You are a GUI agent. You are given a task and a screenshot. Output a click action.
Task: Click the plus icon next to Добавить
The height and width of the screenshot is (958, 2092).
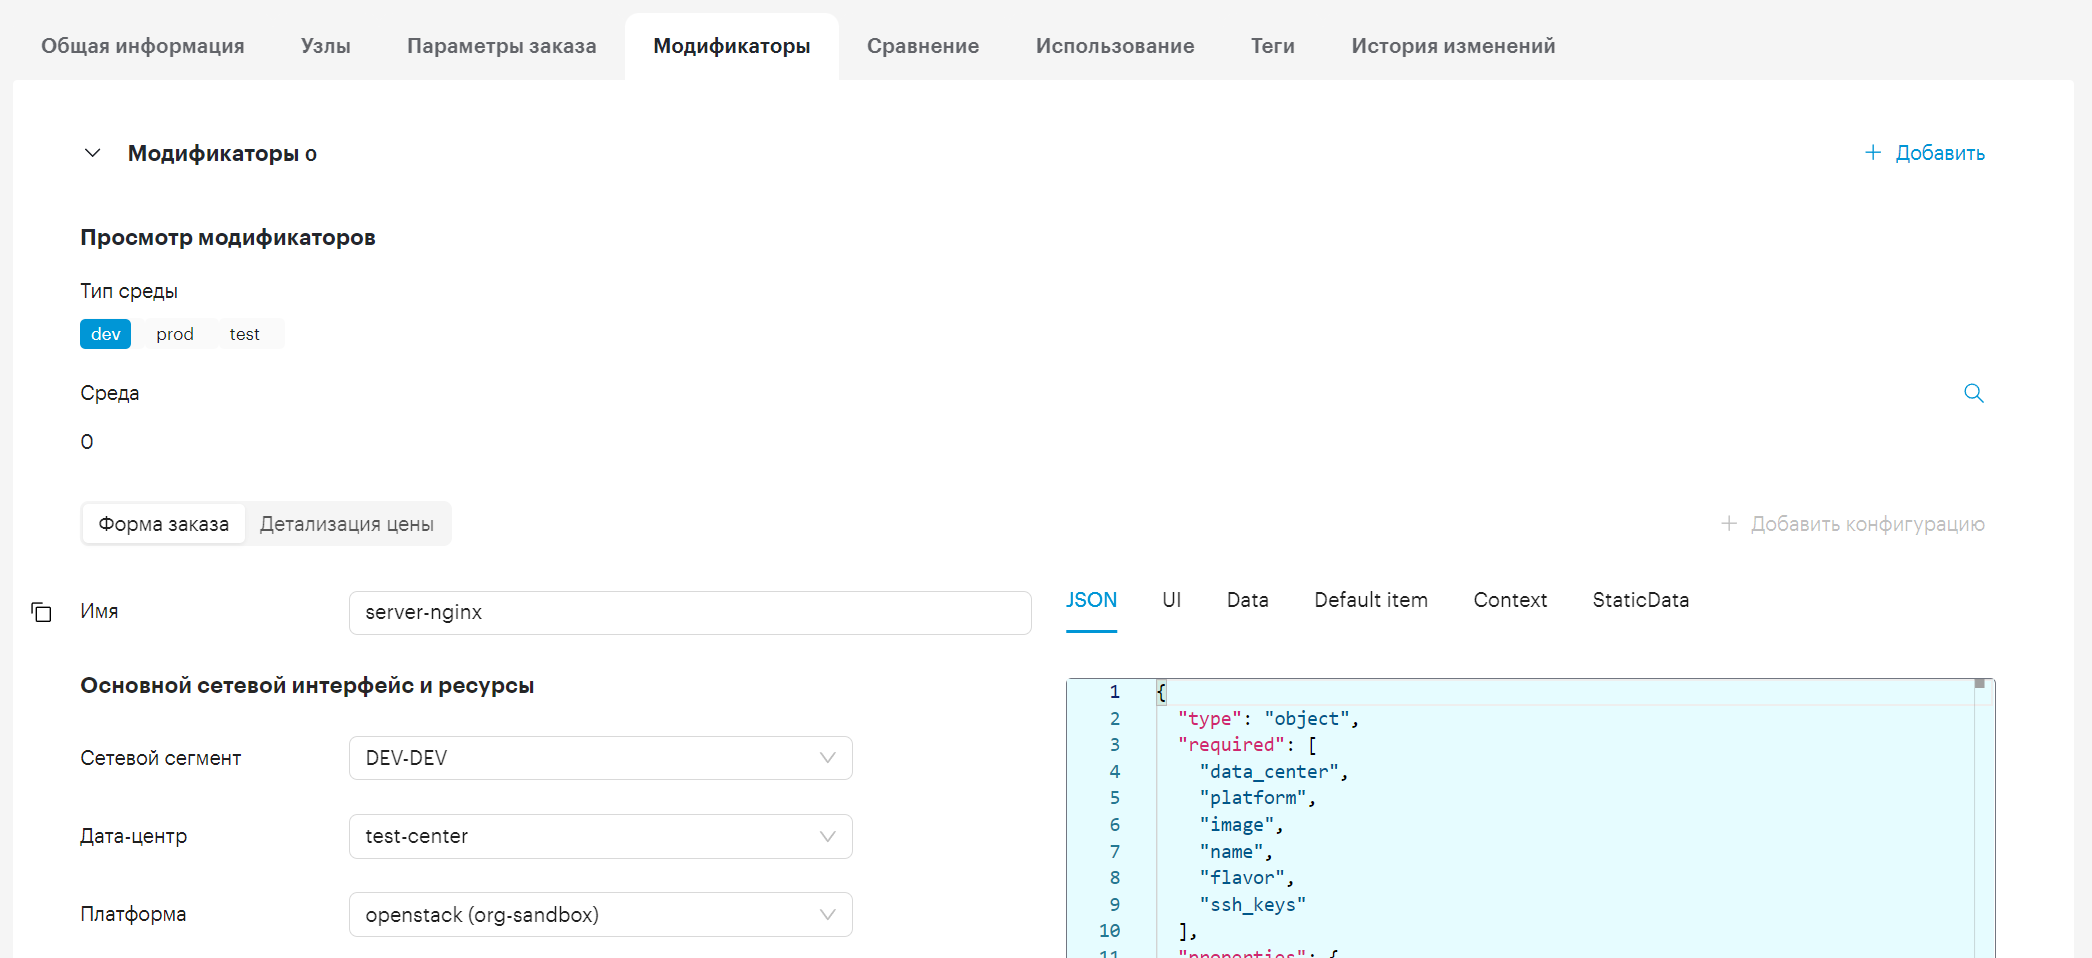click(x=1873, y=152)
